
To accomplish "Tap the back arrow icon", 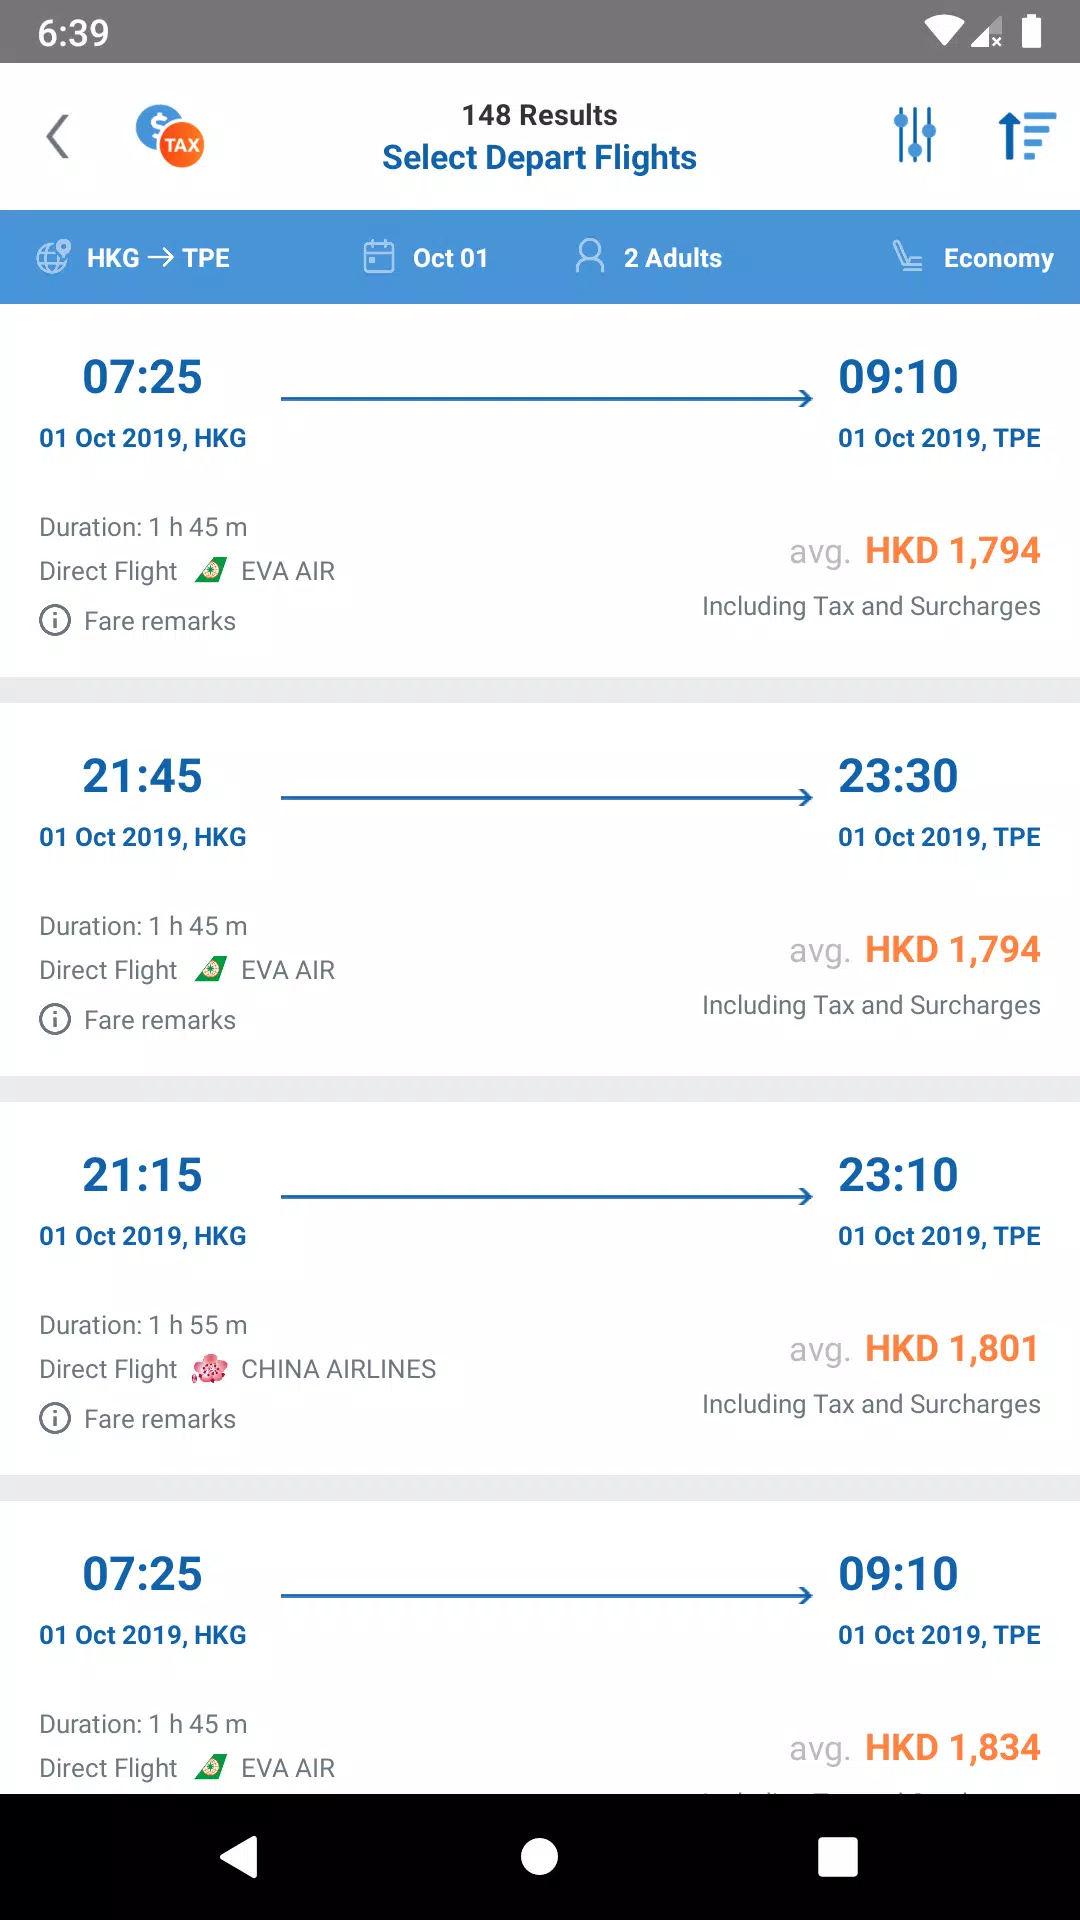I will pos(58,137).
